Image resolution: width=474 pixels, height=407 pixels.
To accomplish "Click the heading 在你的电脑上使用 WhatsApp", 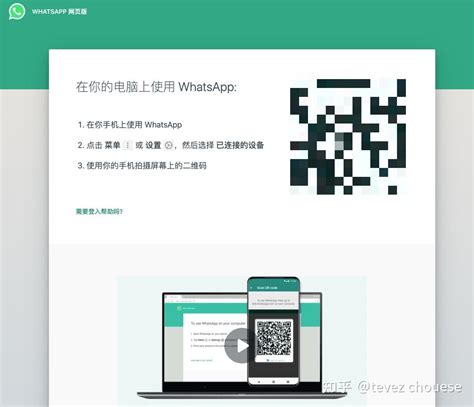I will point(156,87).
